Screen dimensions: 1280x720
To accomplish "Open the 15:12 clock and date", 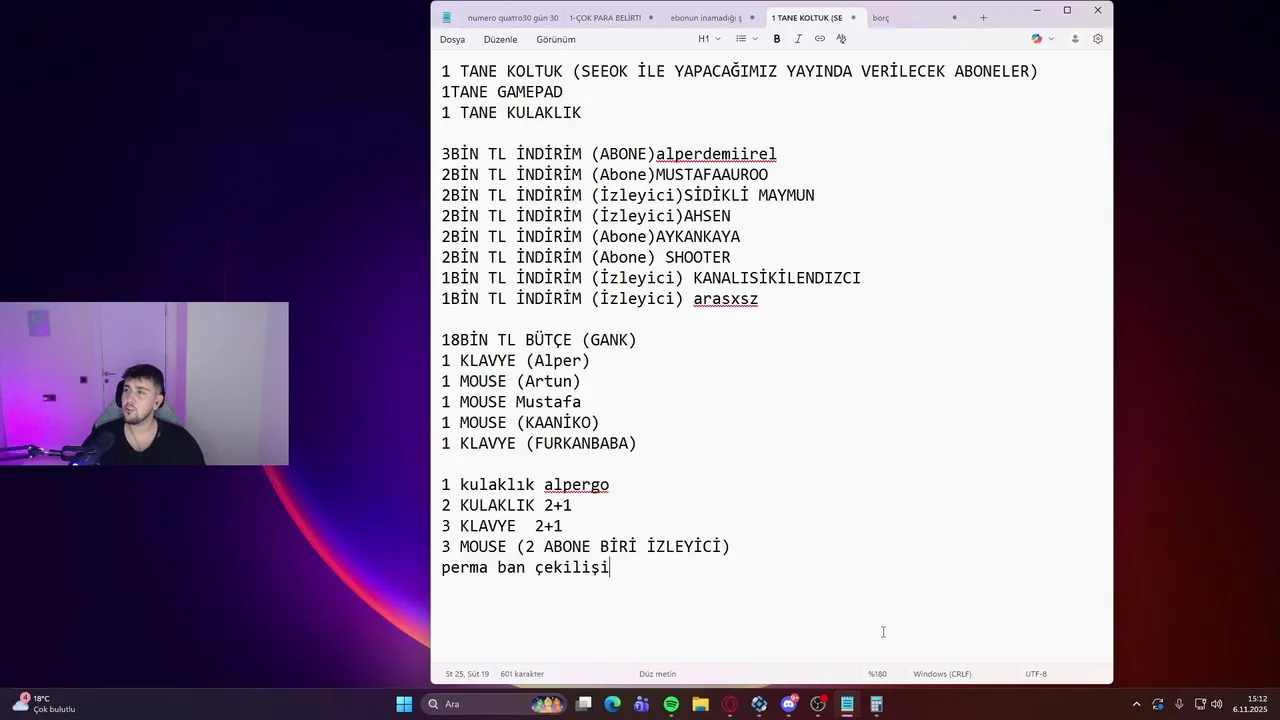I will pyautogui.click(x=1250, y=704).
